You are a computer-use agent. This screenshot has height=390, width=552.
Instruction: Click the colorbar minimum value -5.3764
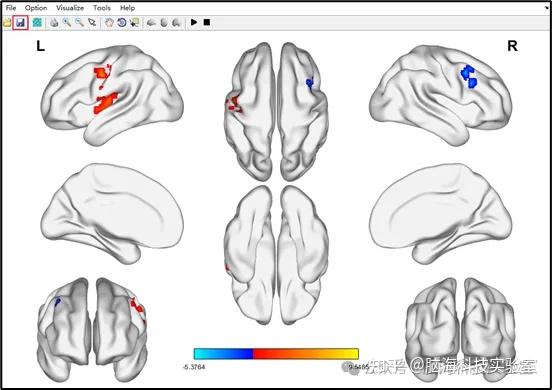tap(194, 367)
